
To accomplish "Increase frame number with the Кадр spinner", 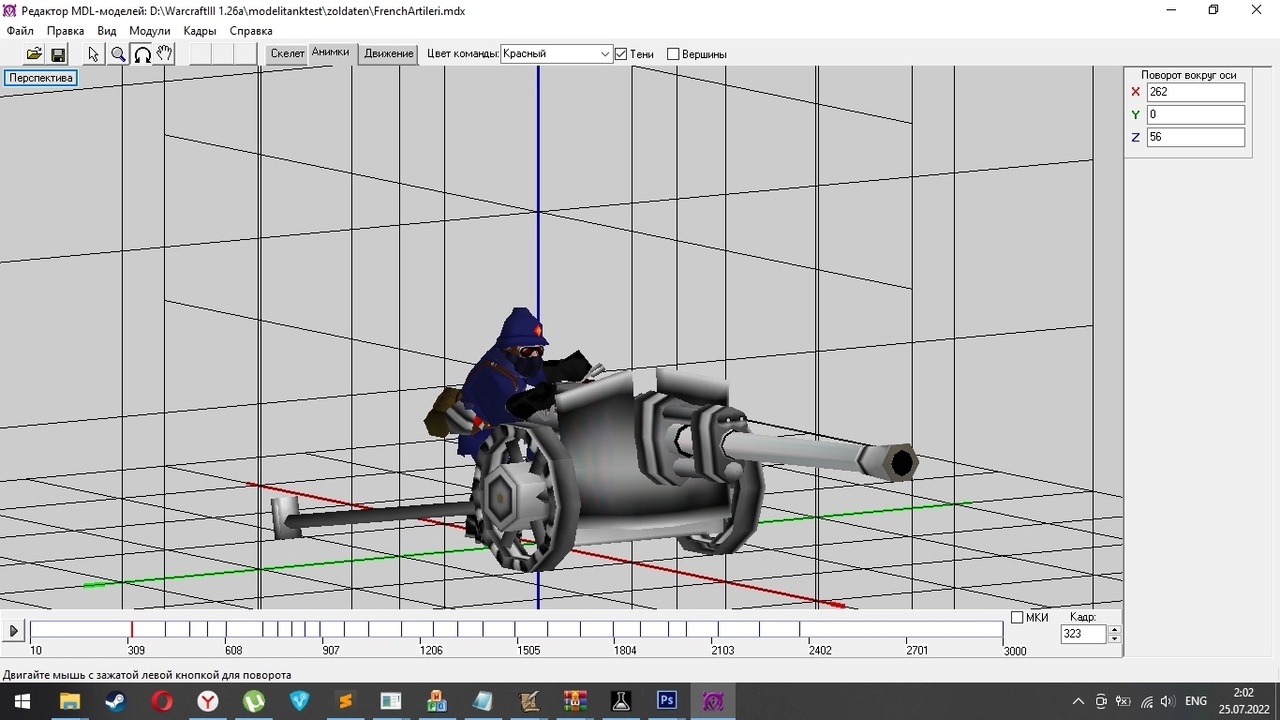I will coord(1115,629).
